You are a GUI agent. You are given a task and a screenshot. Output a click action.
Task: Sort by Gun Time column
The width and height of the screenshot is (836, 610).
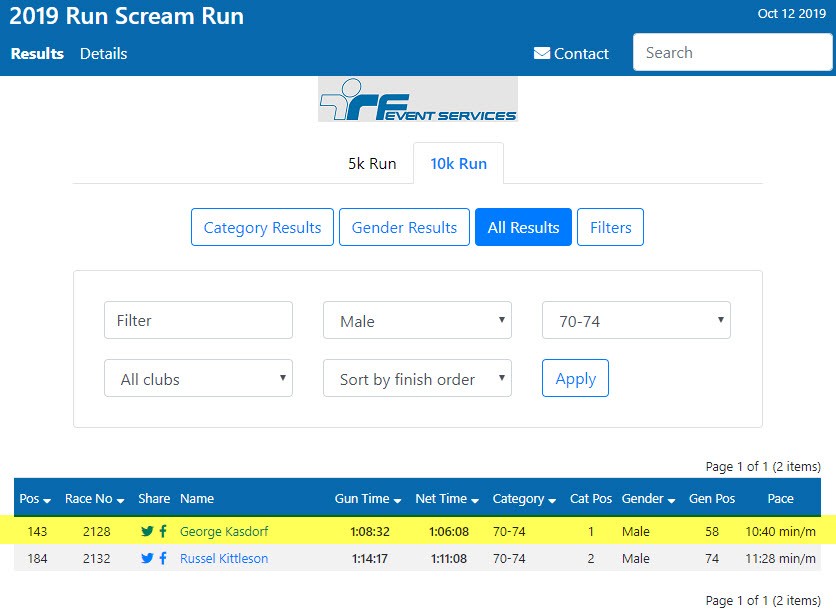click(x=367, y=499)
